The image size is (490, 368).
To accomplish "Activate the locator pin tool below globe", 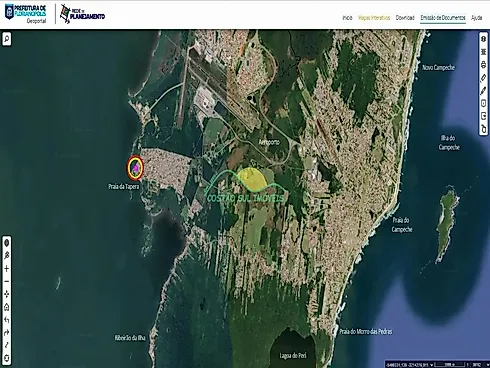I will (6, 256).
